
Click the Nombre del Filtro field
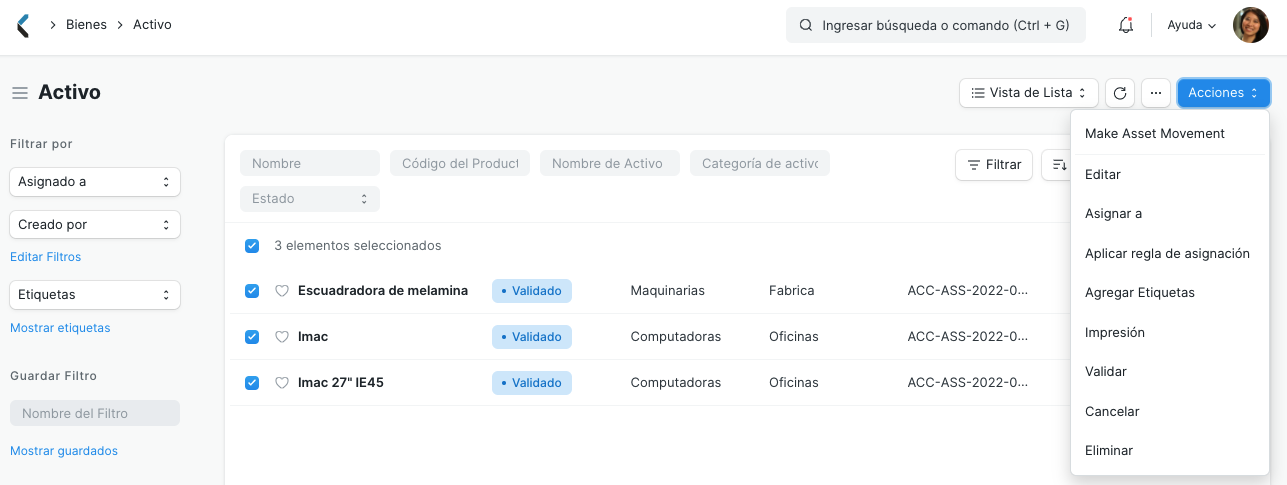click(x=95, y=414)
